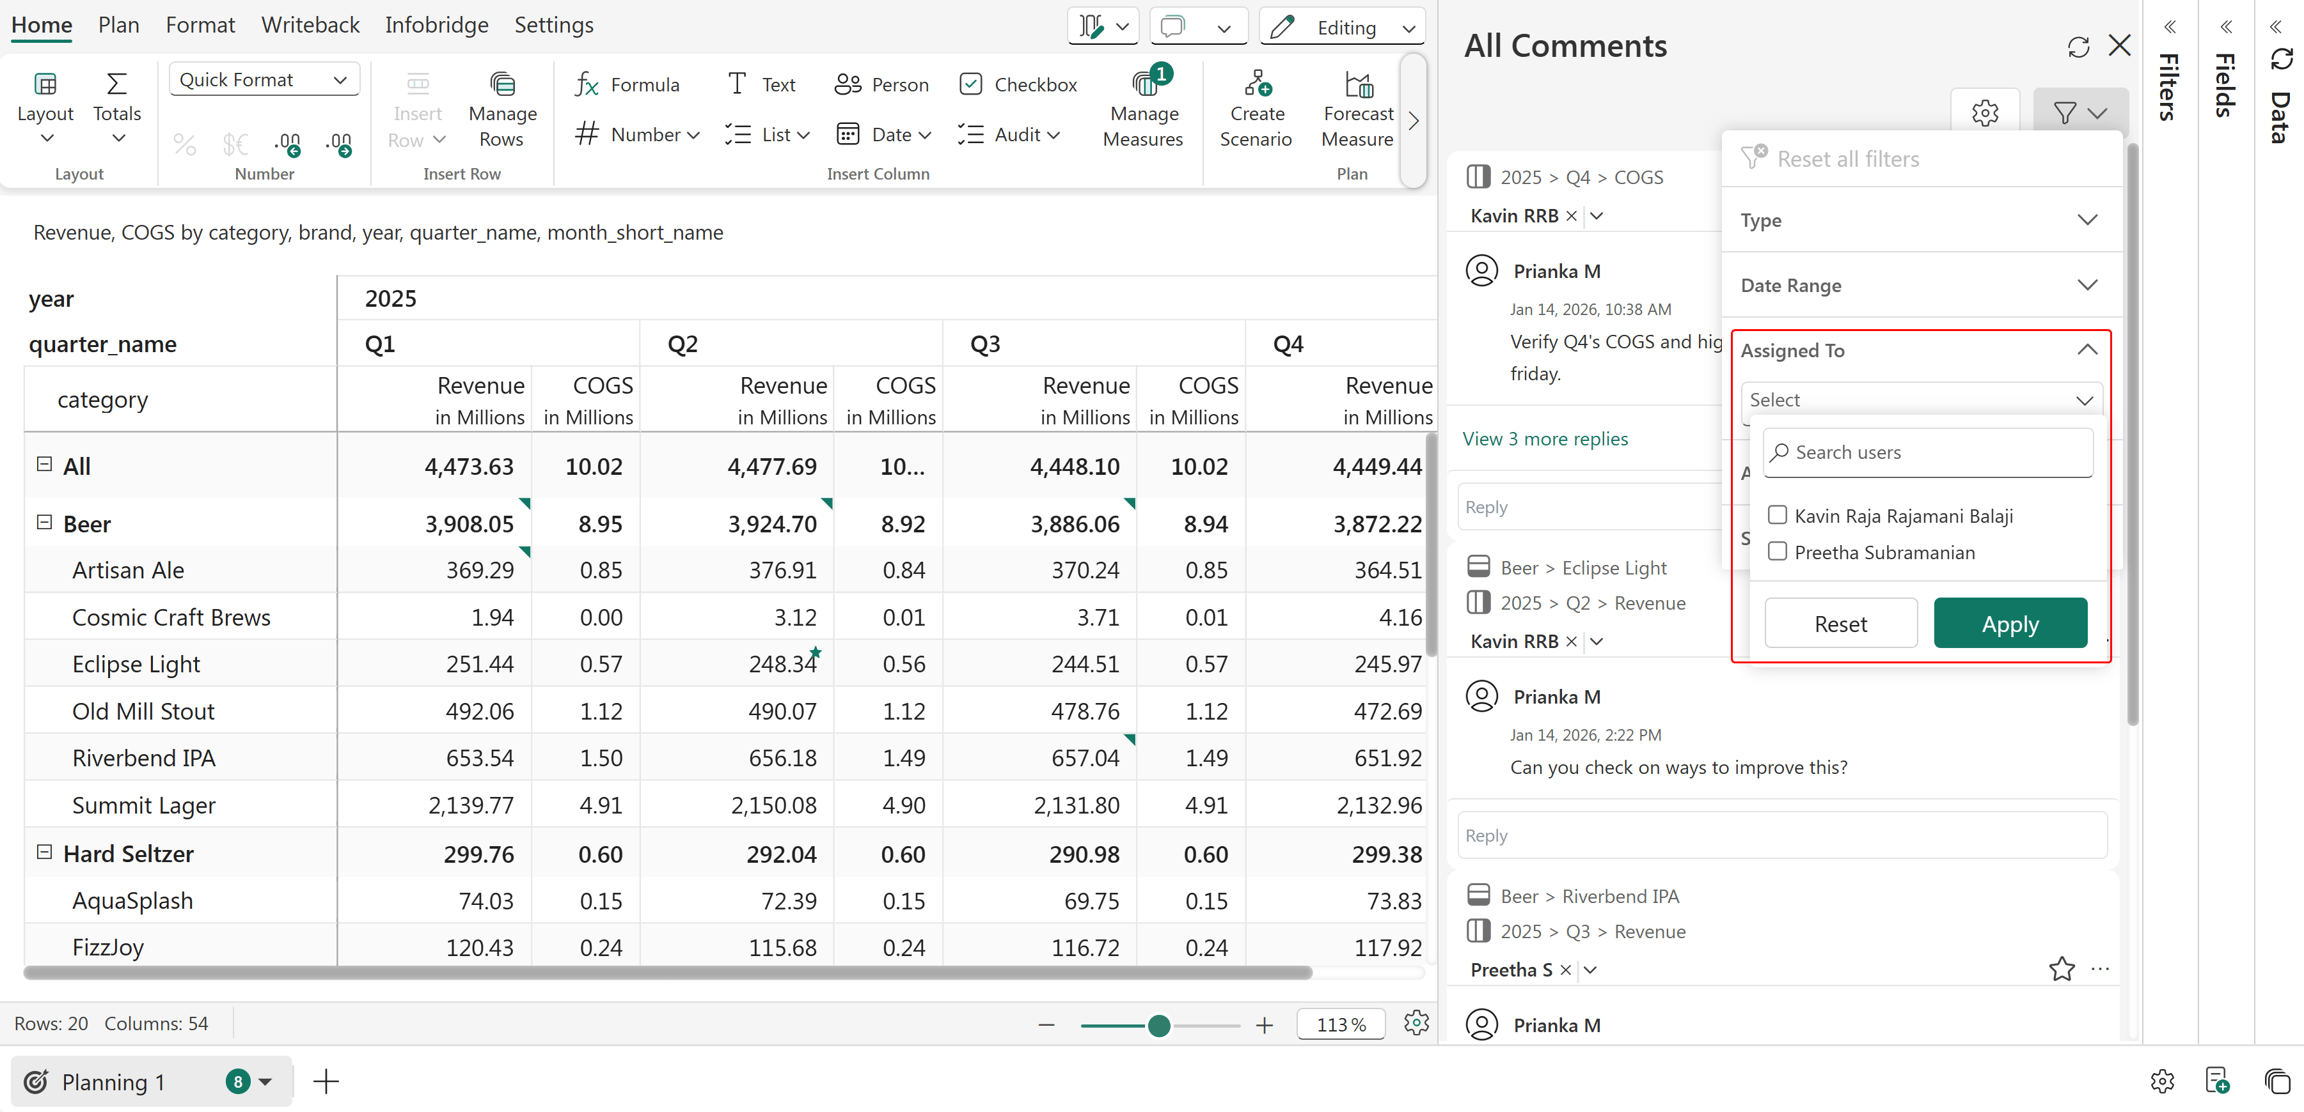Refresh the All Comments panel

click(2078, 47)
